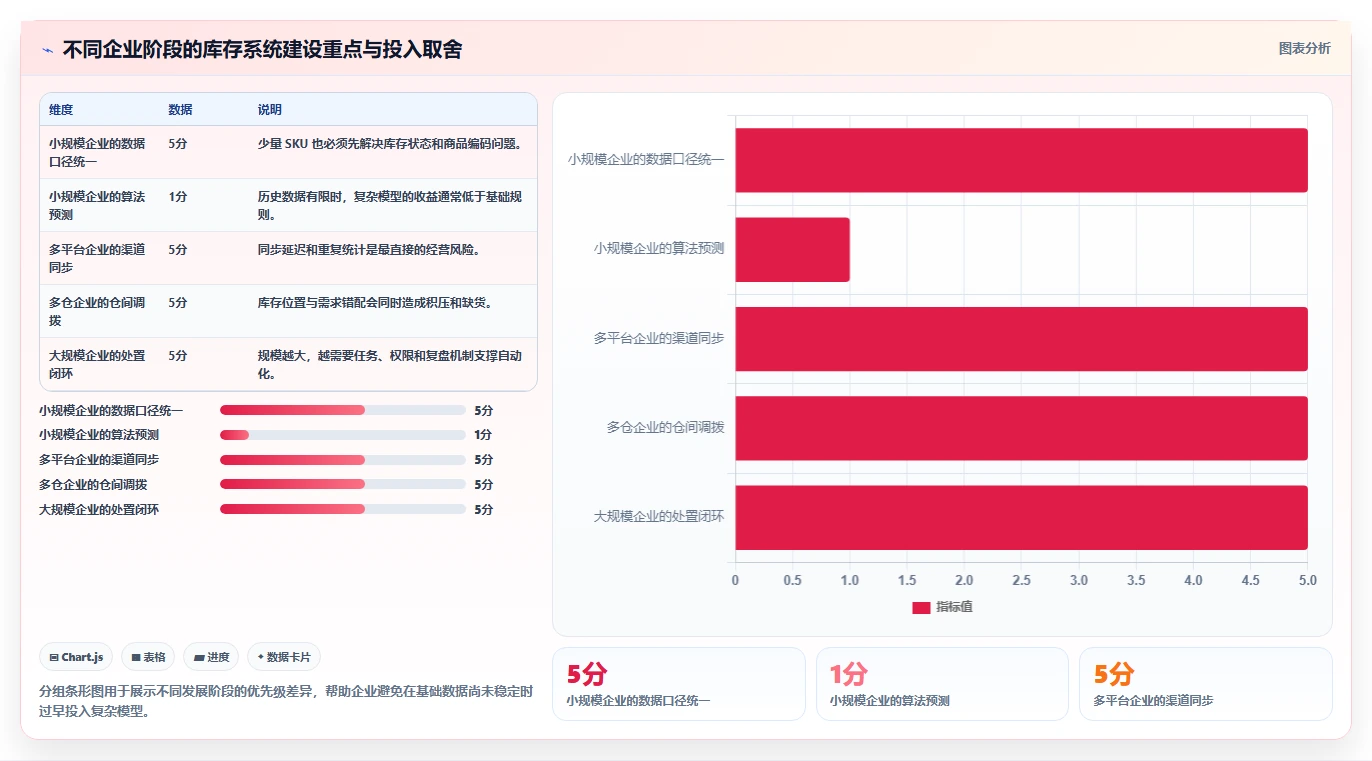
Task: Select the 进度 tag chip
Action: coord(211,657)
